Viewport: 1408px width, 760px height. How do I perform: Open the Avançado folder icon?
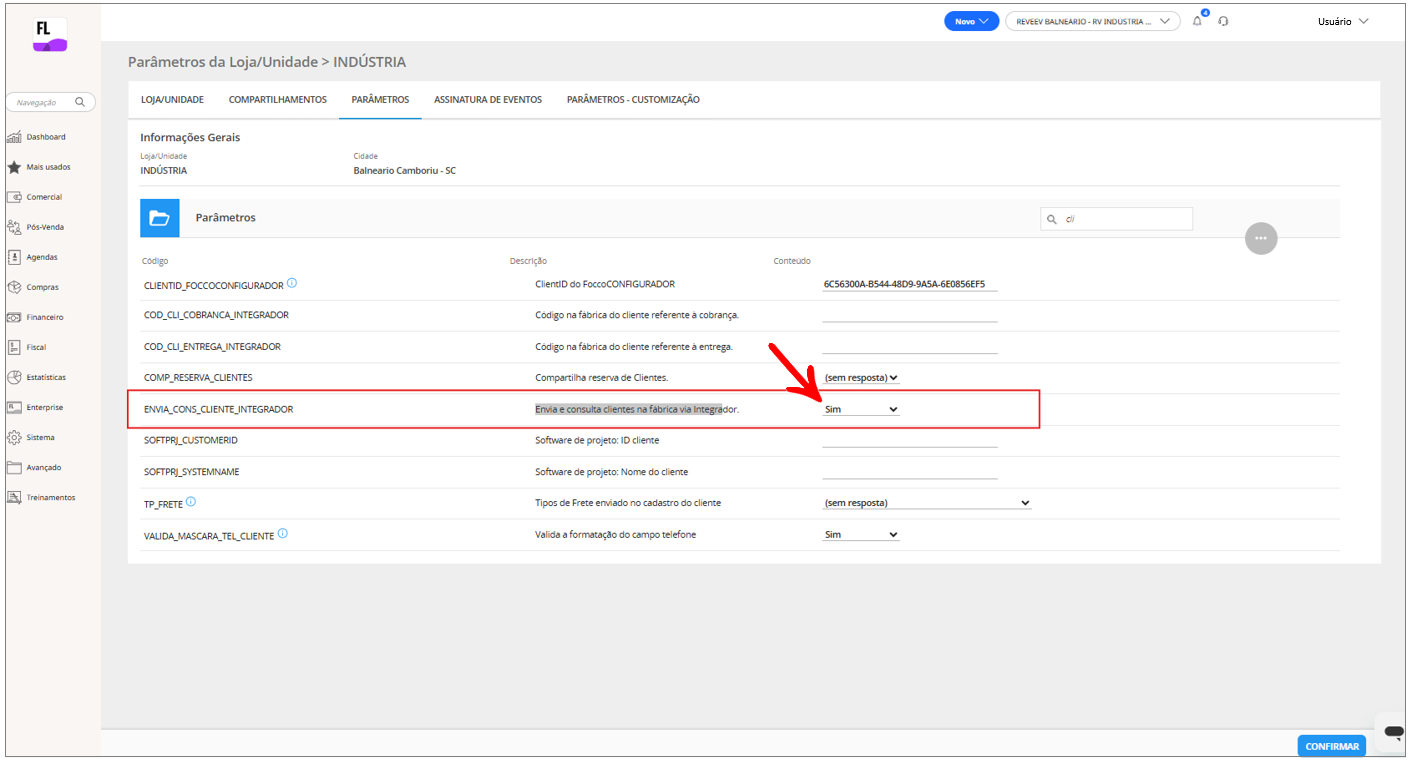[x=15, y=467]
